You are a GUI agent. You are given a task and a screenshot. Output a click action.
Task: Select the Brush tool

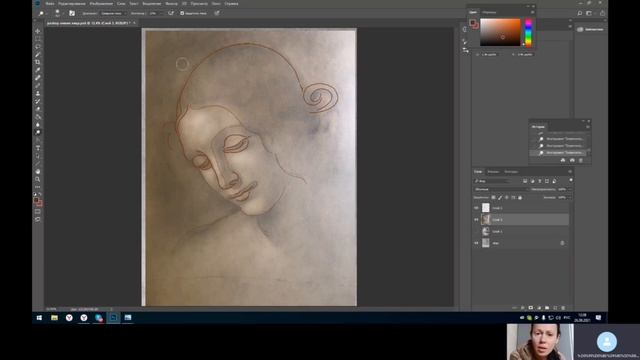click(38, 85)
